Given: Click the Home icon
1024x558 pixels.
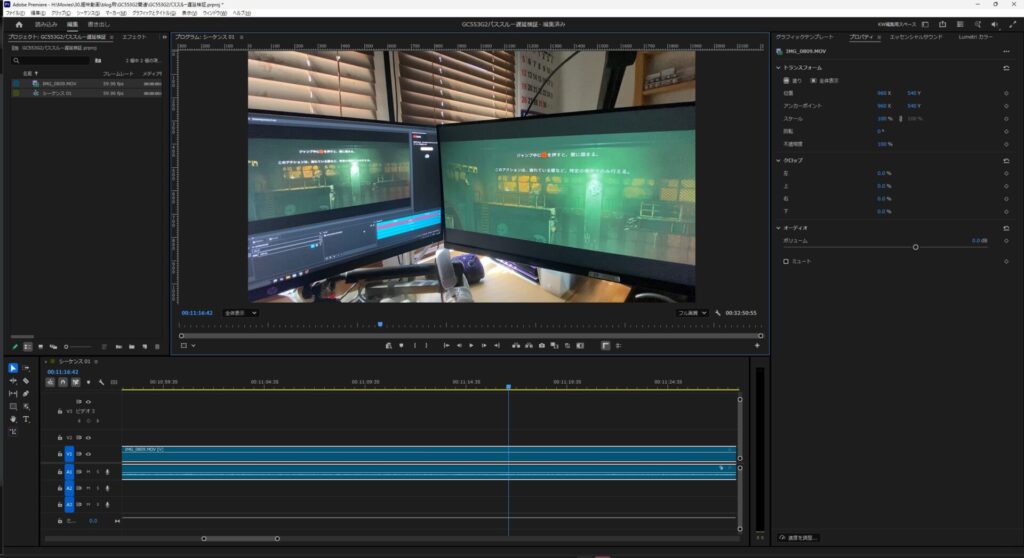Looking at the screenshot, I should (x=18, y=24).
